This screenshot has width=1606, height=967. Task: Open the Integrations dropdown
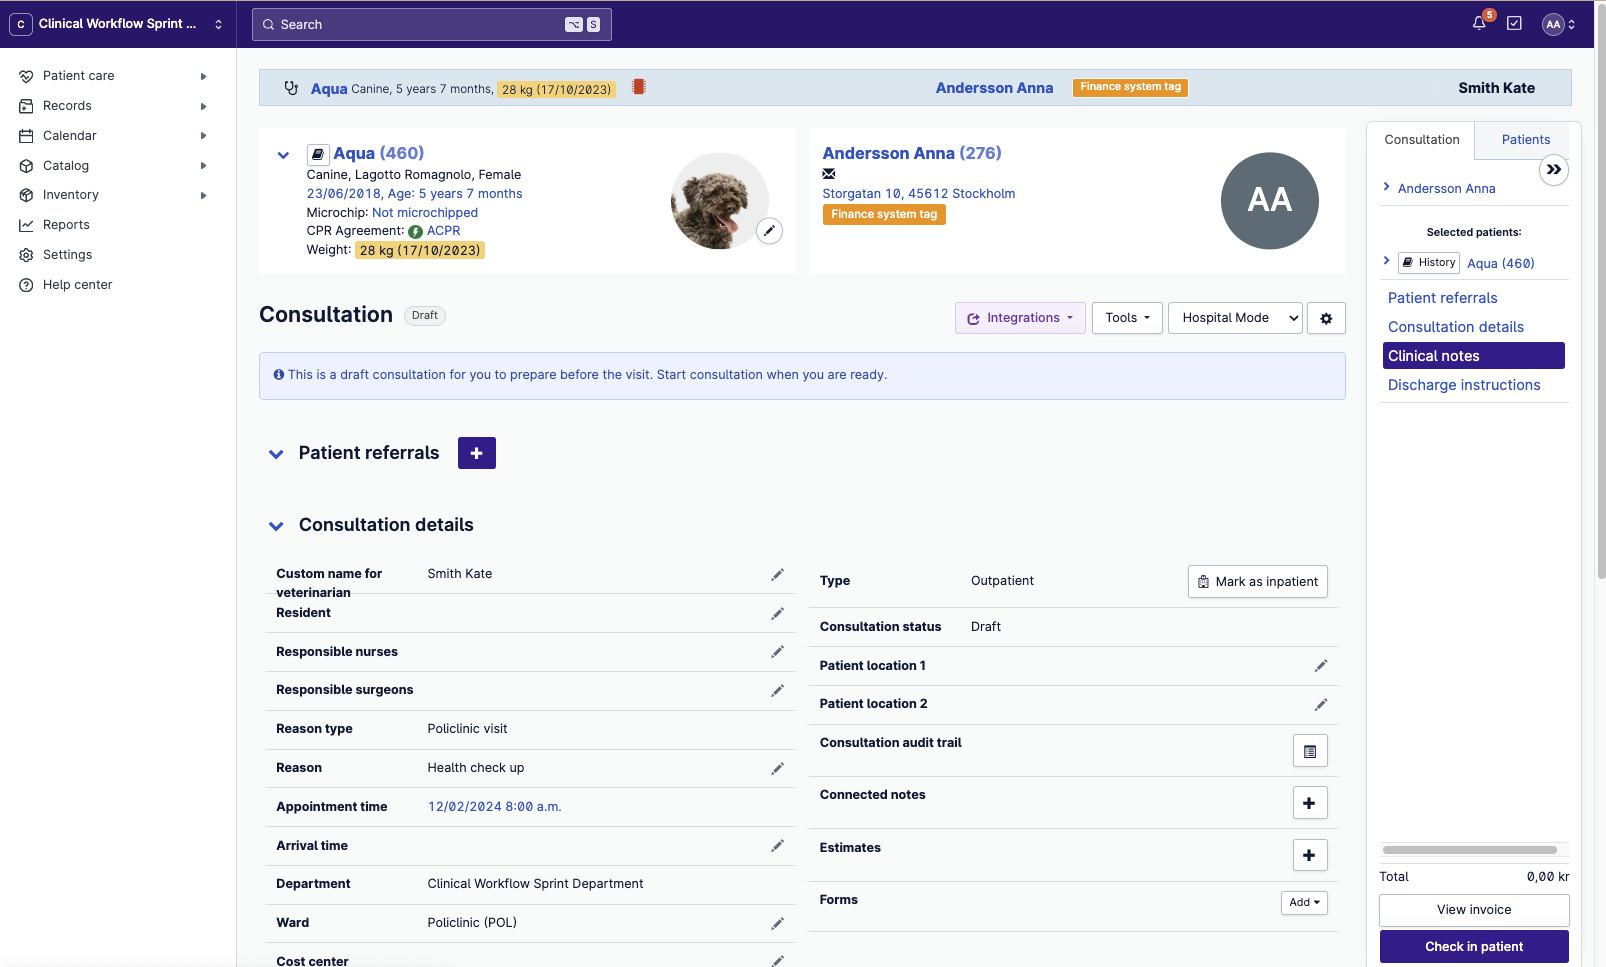coord(1019,318)
